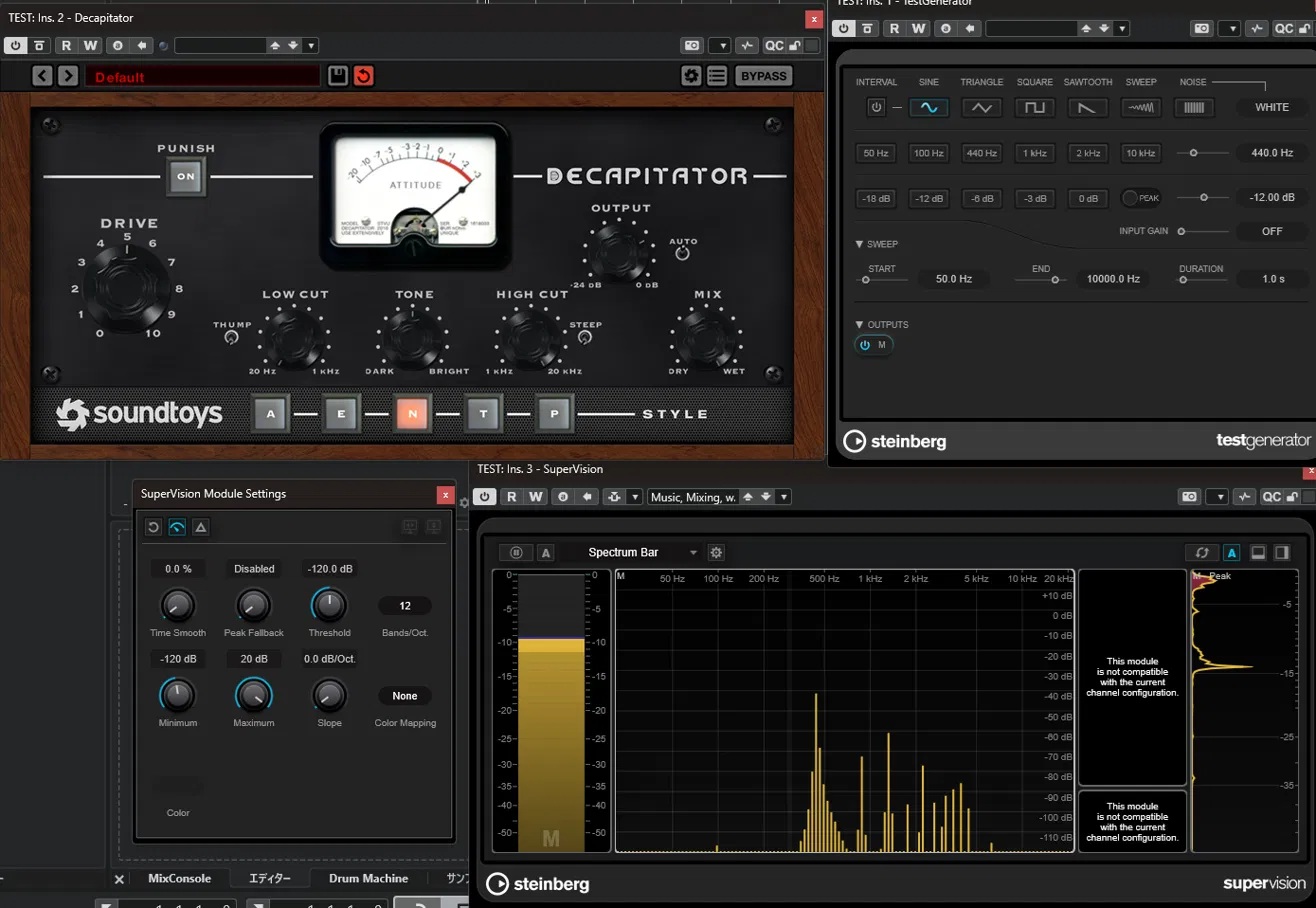
Task: Set TestGenerator level to -6 dB
Action: click(x=982, y=198)
